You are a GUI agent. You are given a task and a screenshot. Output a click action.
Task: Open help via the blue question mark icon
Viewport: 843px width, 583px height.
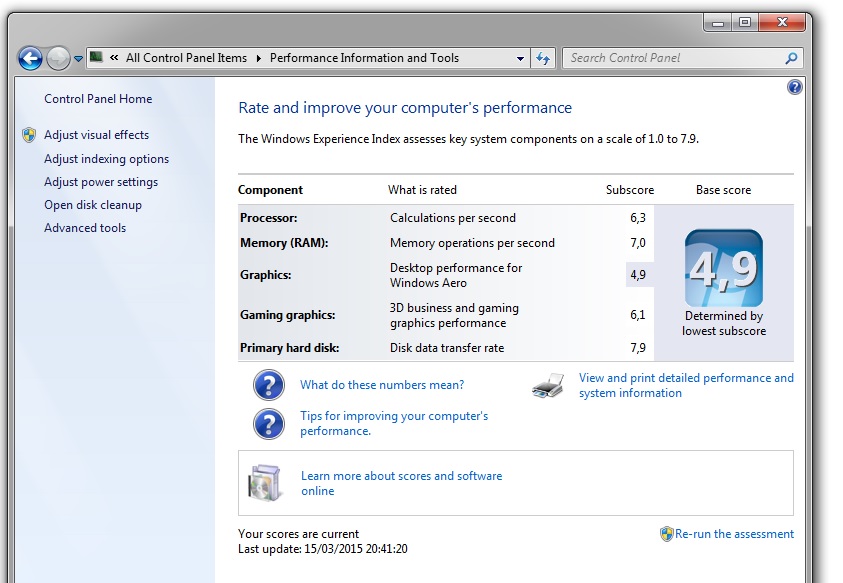click(x=795, y=88)
